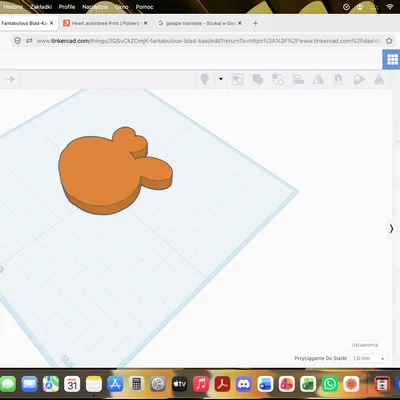The image size is (400, 400).
Task: Select the Cruise magnet tool icon
Action: pos(338,79)
